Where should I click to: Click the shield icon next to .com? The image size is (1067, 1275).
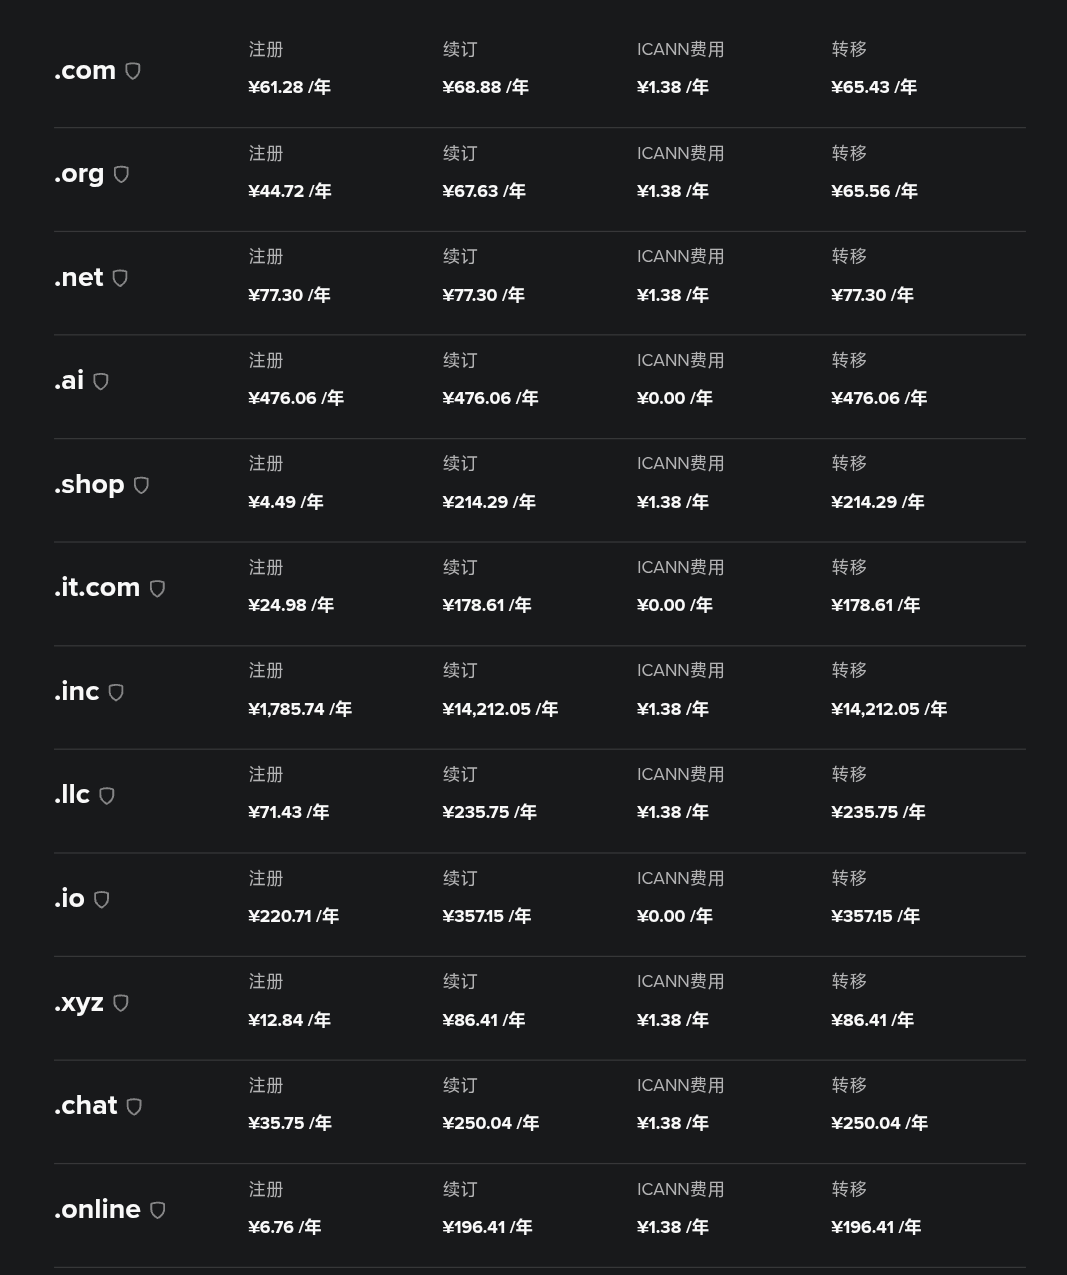click(x=133, y=71)
